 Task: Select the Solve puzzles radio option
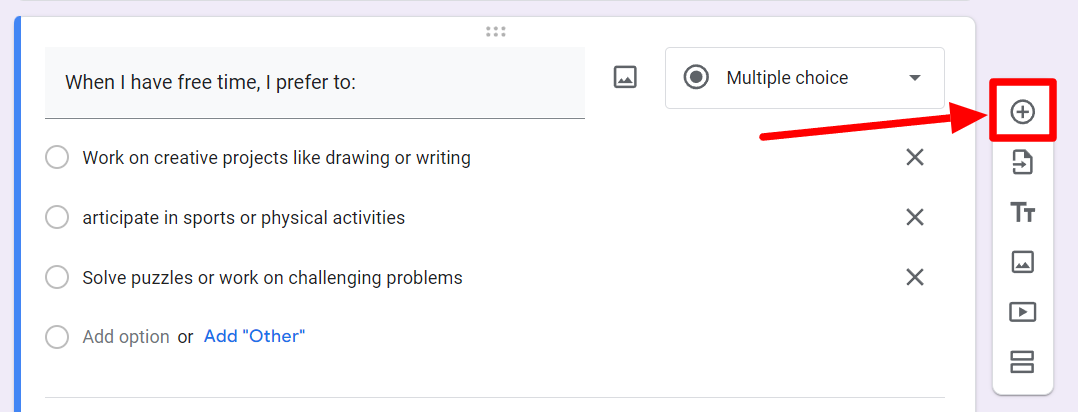56,278
